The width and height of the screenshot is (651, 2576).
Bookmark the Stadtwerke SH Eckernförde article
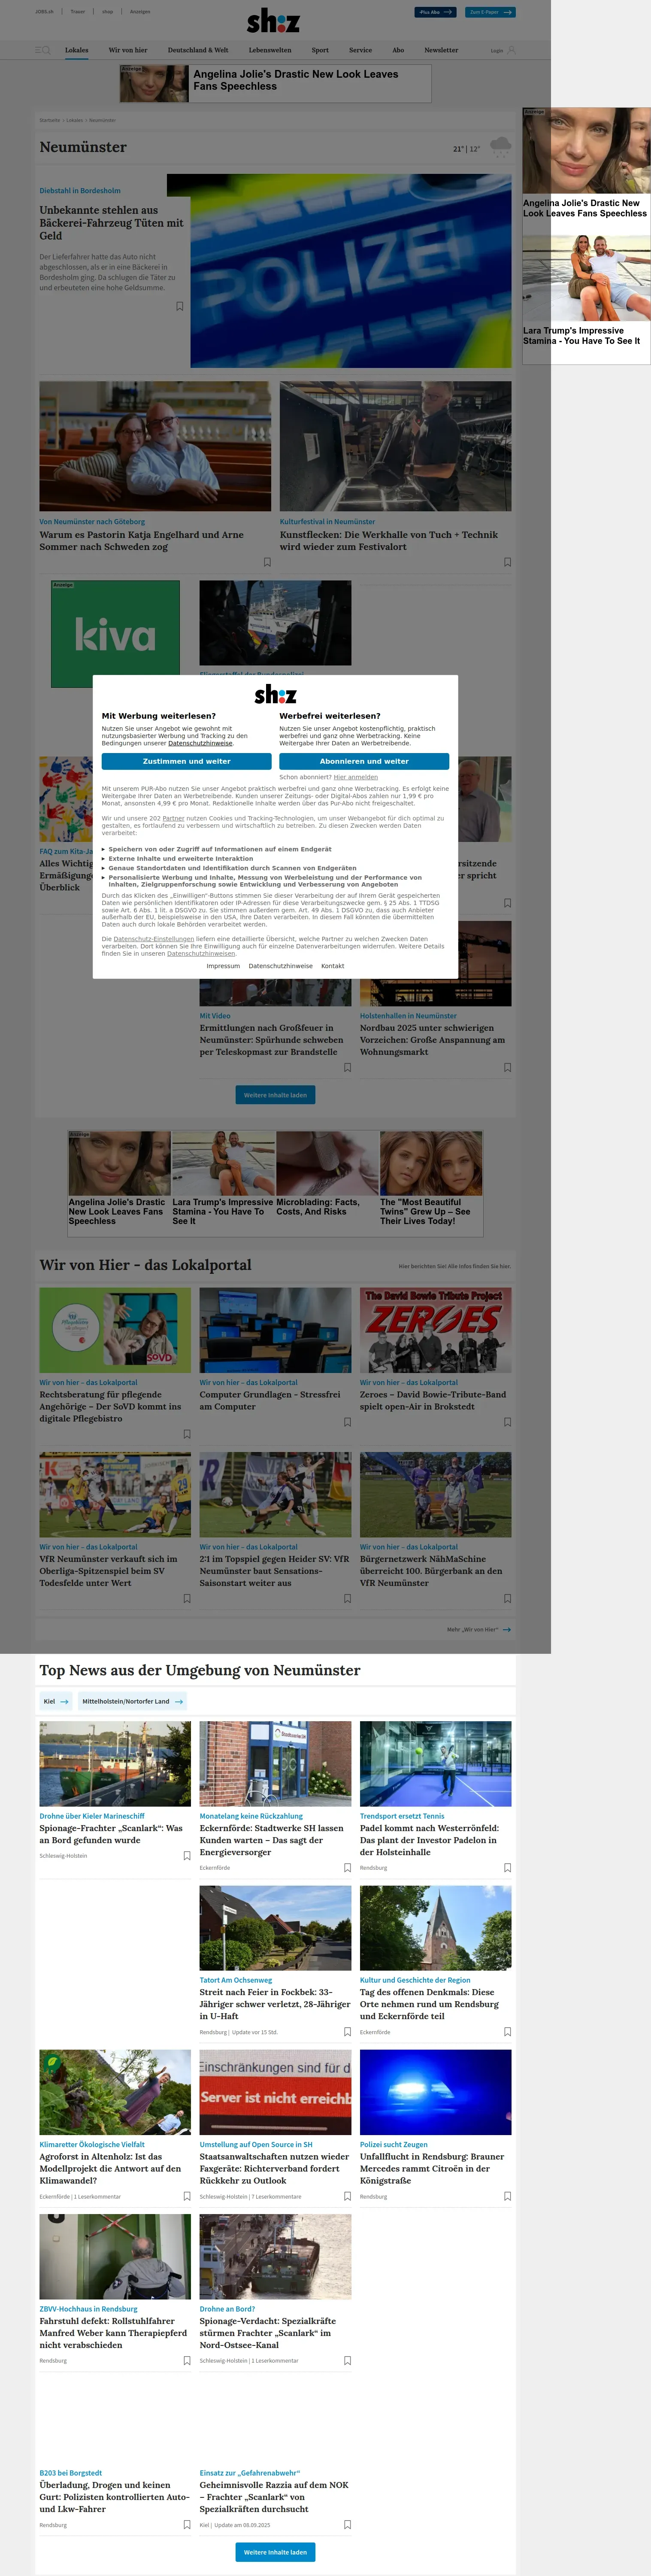coord(347,1868)
